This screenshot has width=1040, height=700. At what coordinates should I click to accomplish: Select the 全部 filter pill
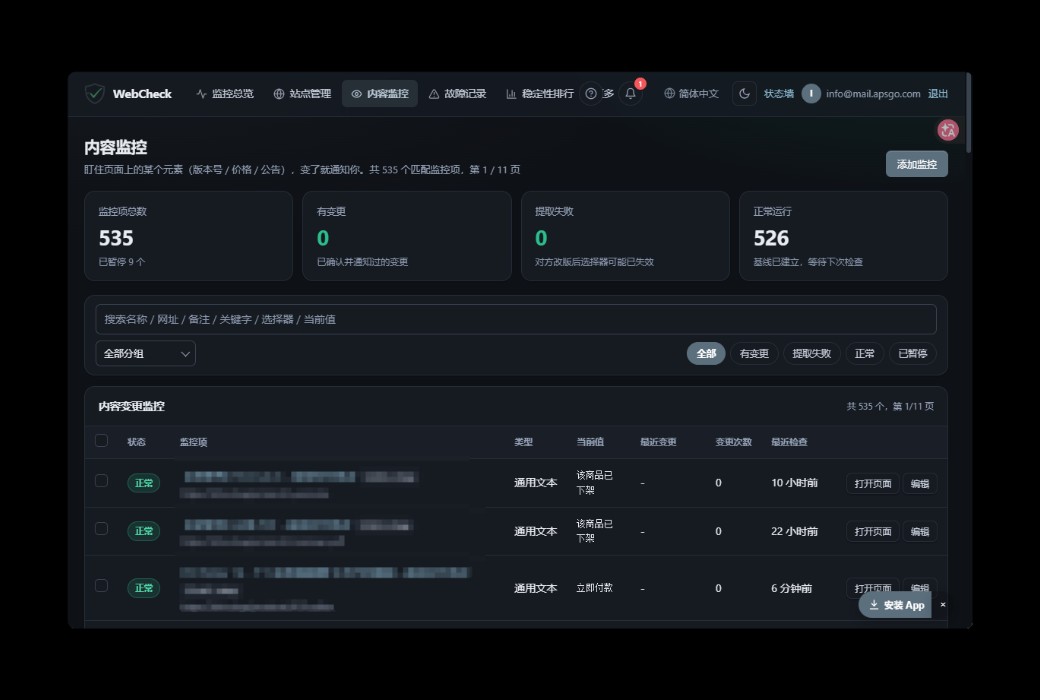pyautogui.click(x=706, y=354)
